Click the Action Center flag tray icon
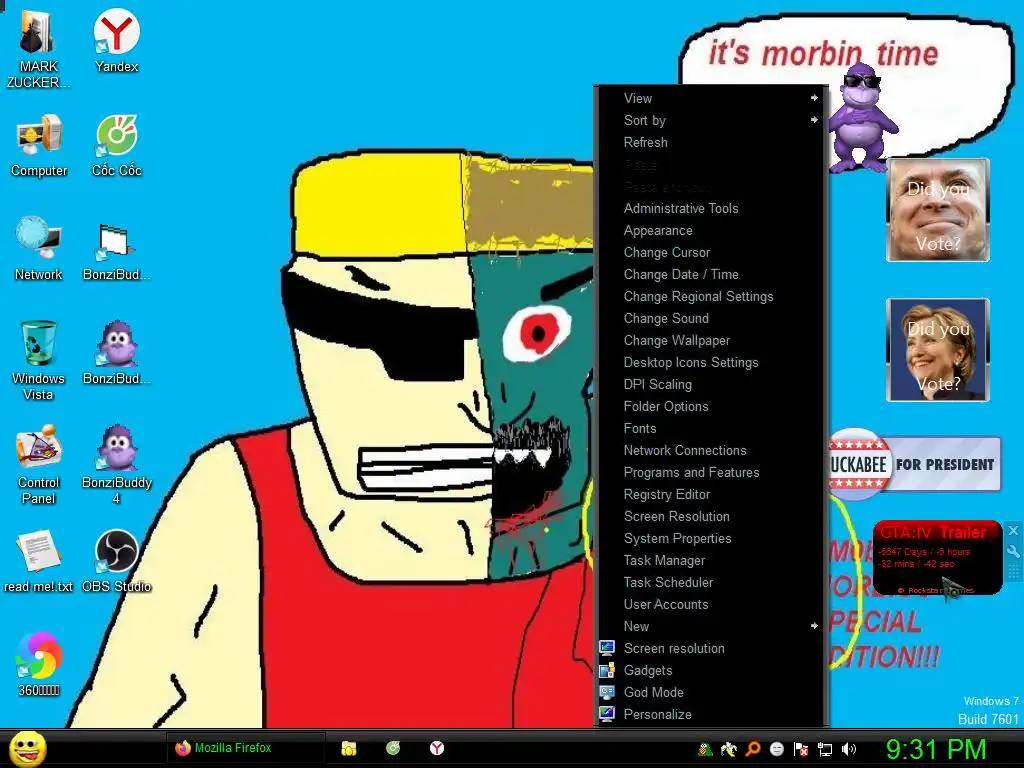This screenshot has width=1024, height=768. 801,749
